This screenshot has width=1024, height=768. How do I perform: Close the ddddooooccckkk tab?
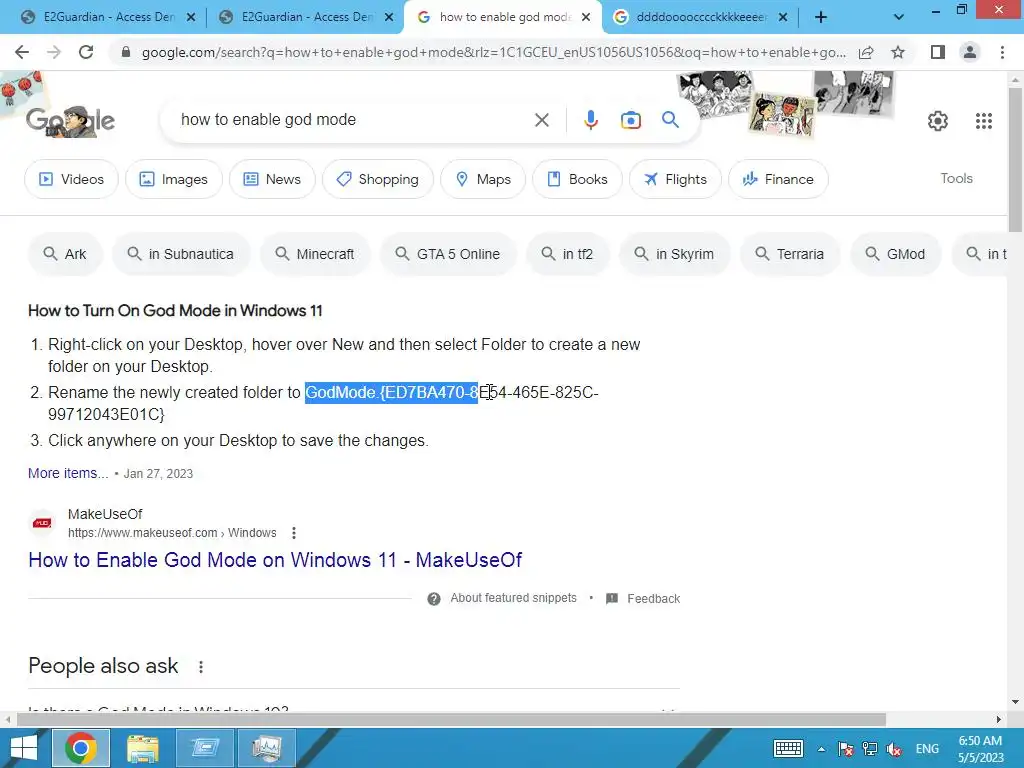pos(782,18)
